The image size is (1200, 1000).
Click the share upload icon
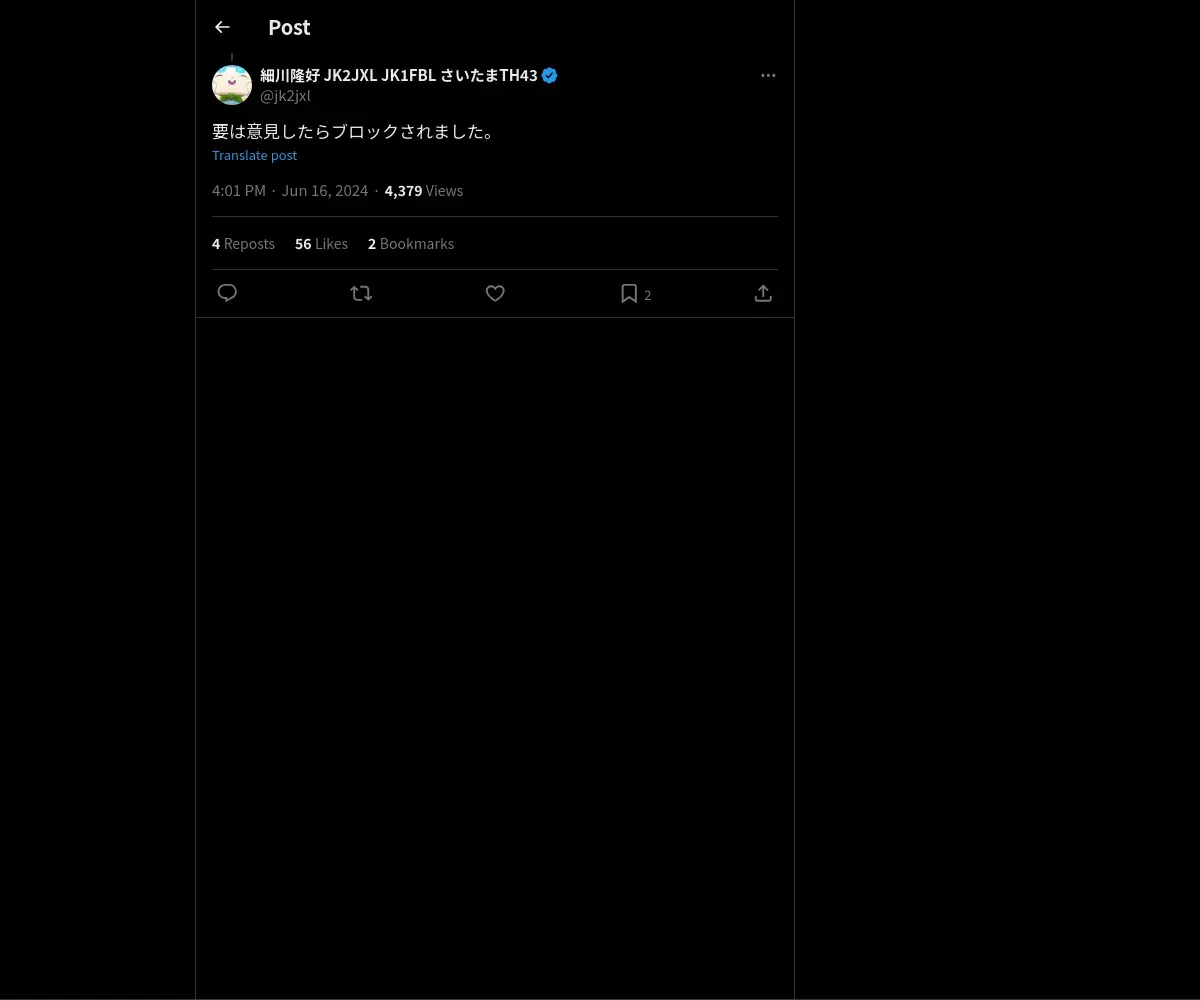pos(763,293)
